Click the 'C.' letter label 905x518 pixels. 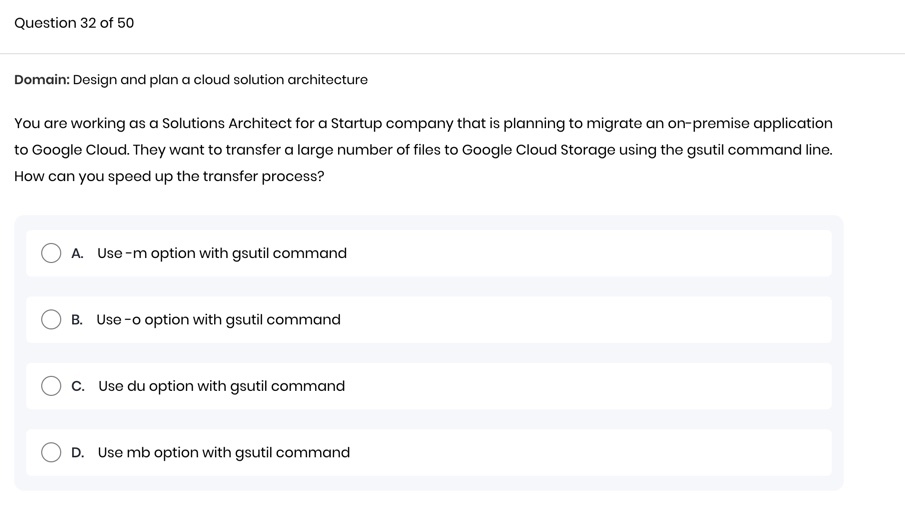(x=78, y=386)
